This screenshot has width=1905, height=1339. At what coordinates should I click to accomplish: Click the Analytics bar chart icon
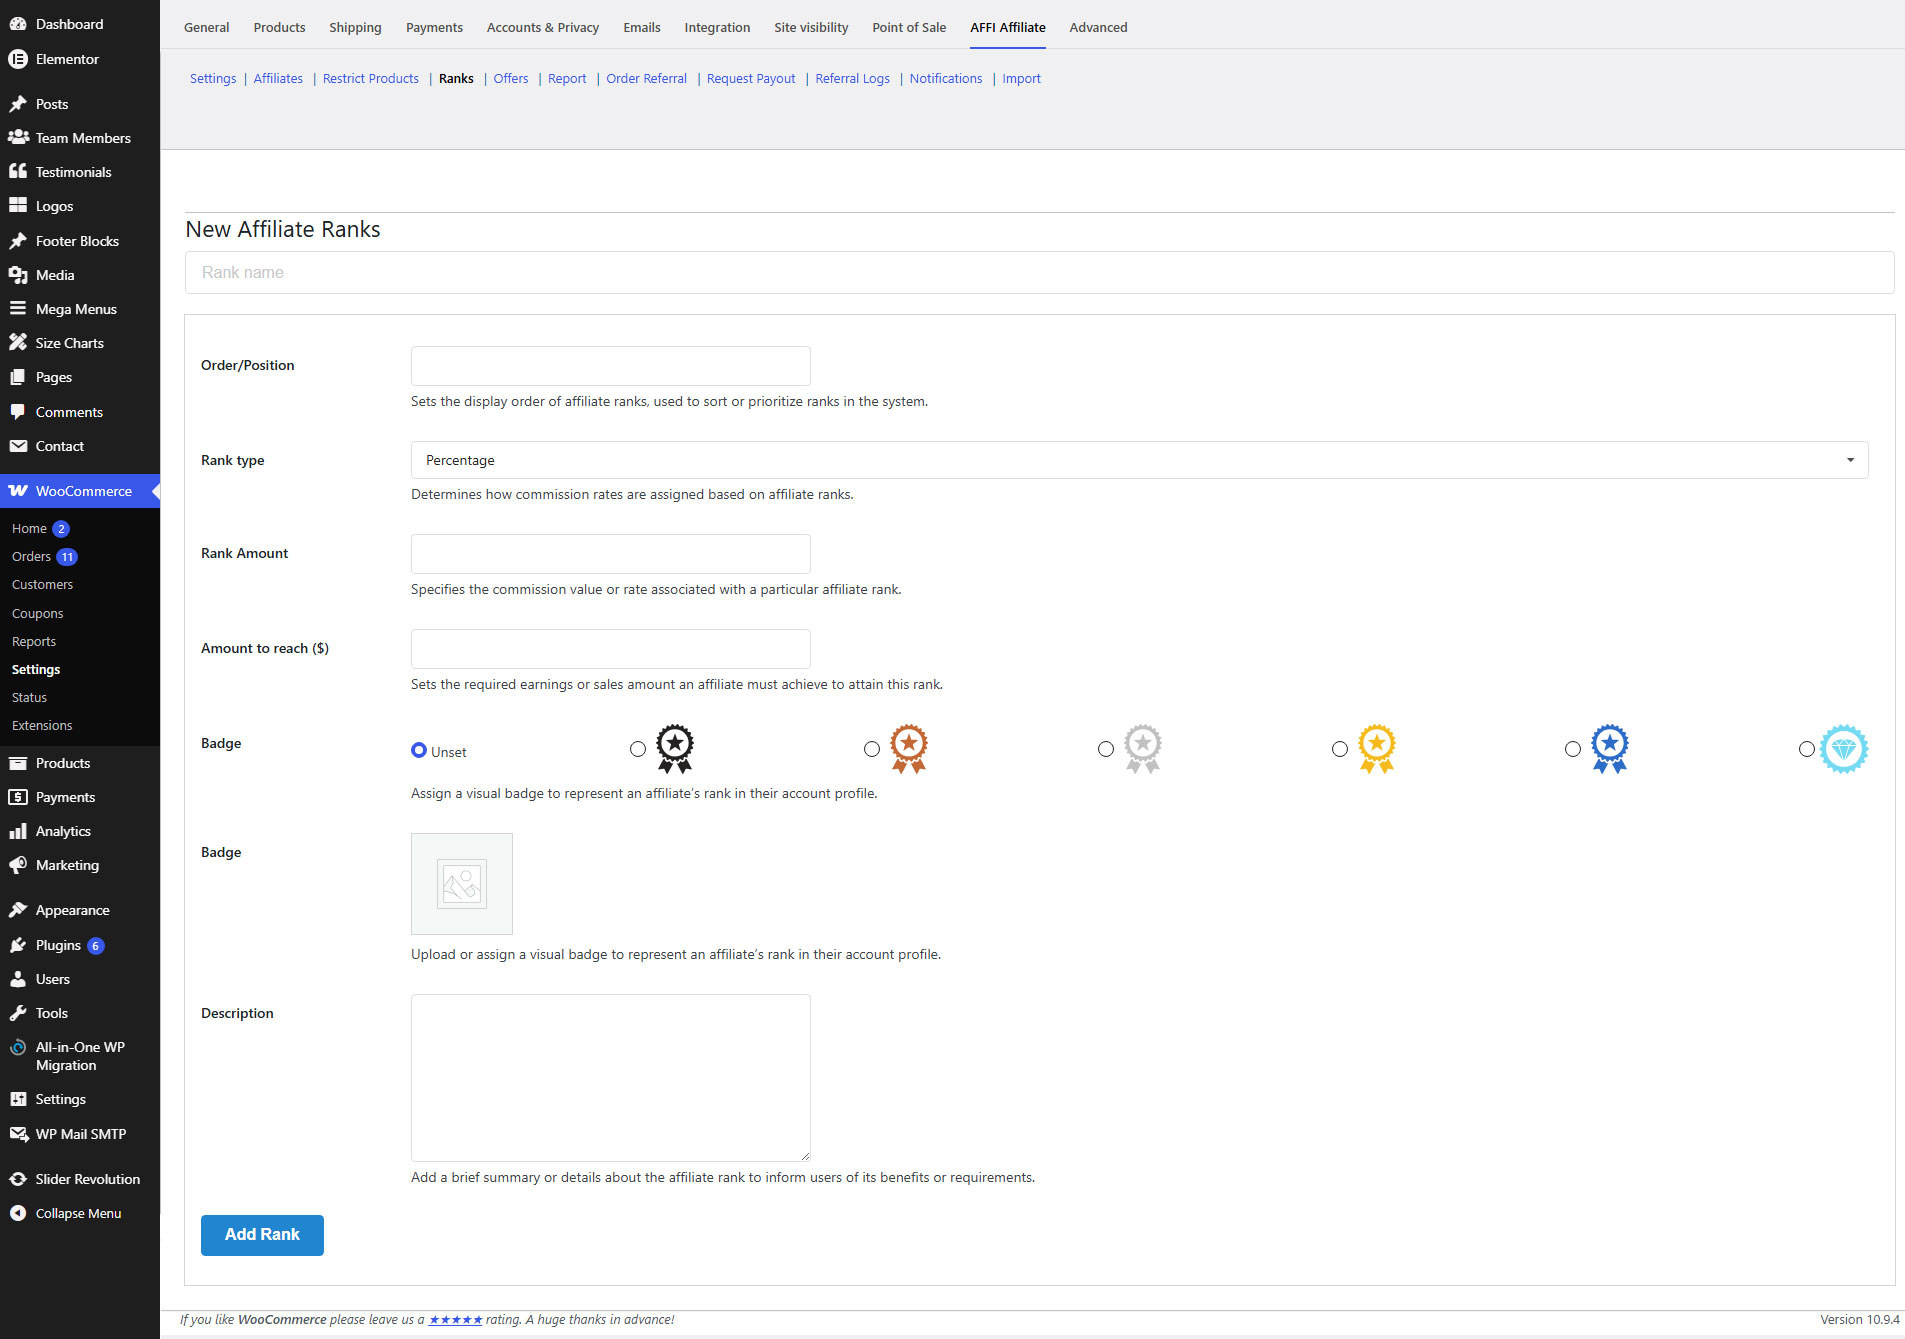point(18,831)
